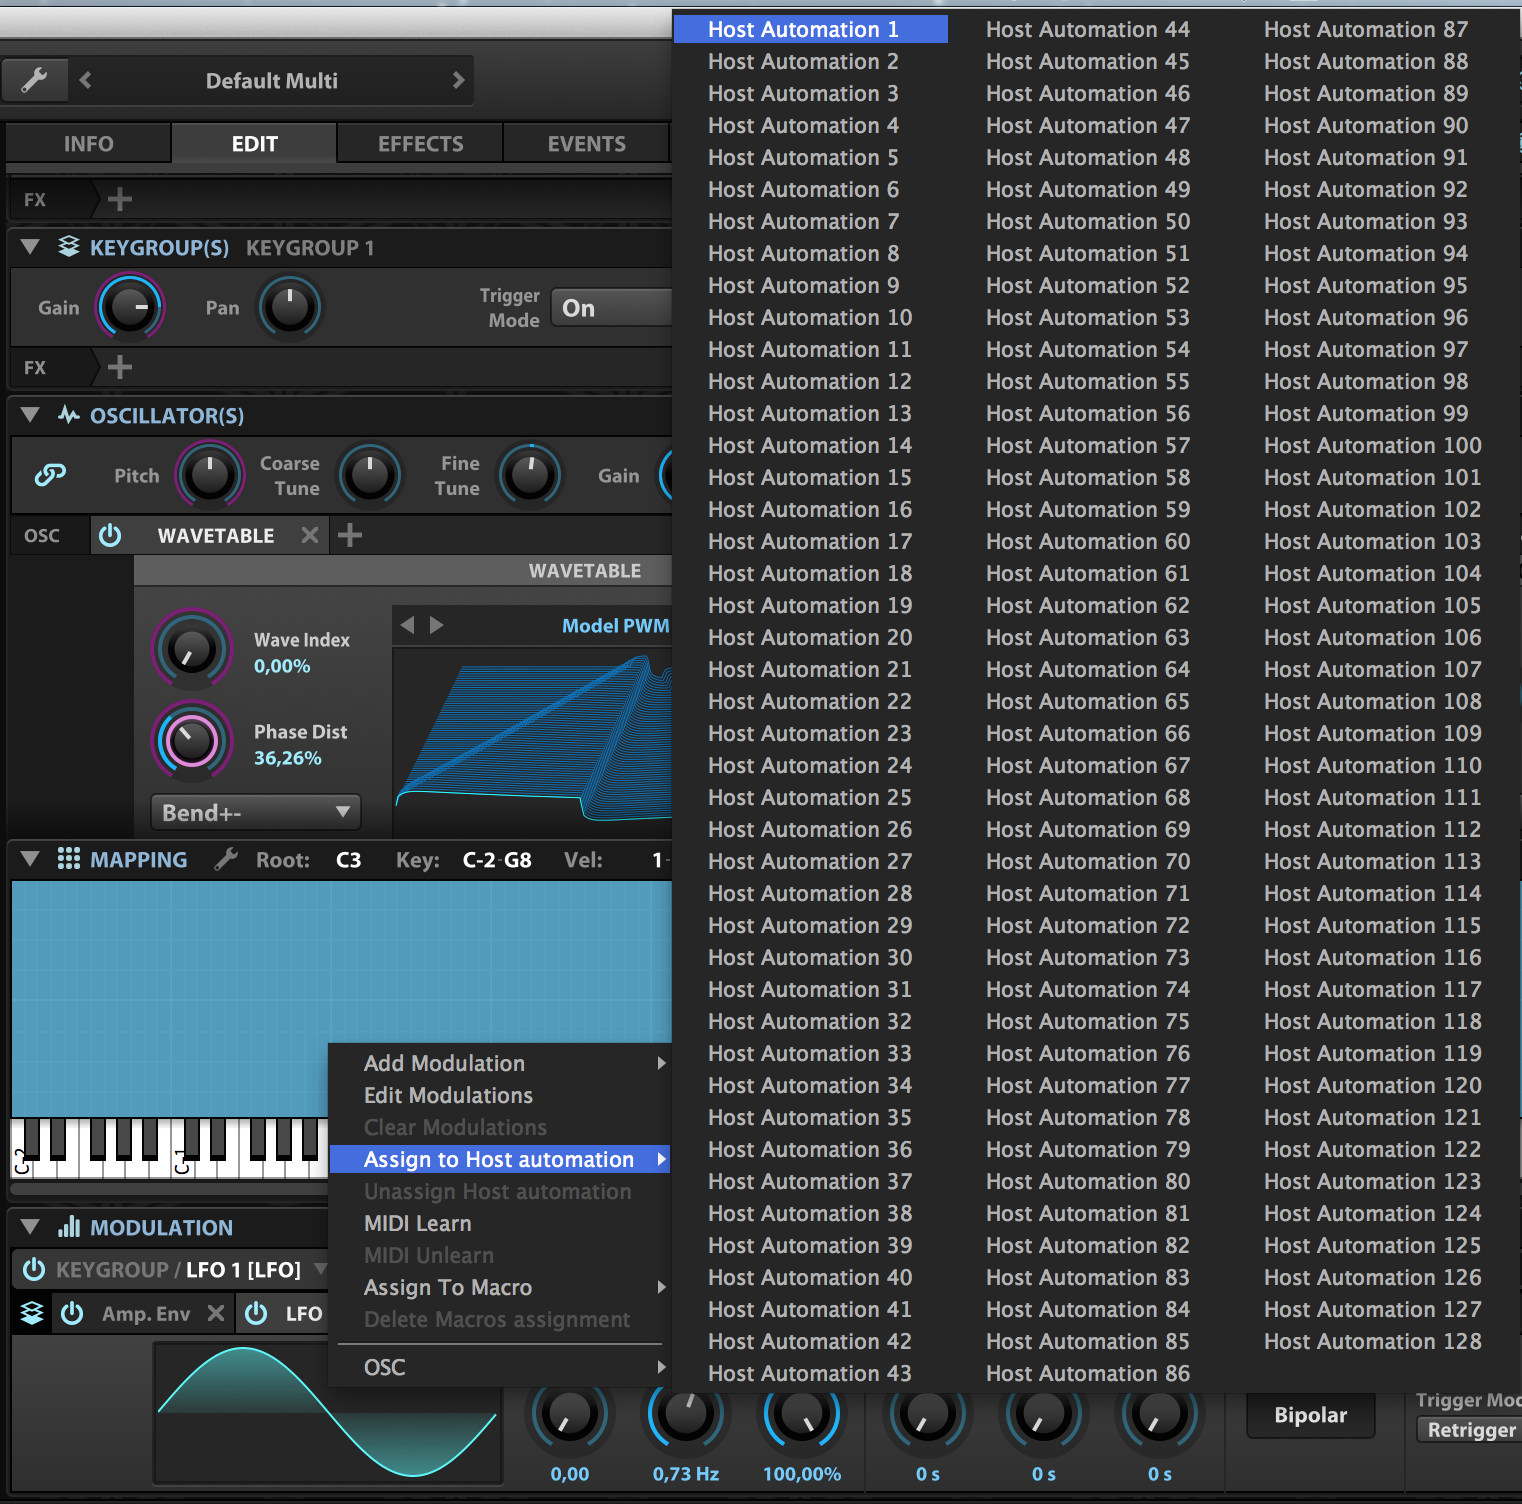The width and height of the screenshot is (1522, 1504).
Task: Open the wrench settings menu
Action: pos(35,80)
